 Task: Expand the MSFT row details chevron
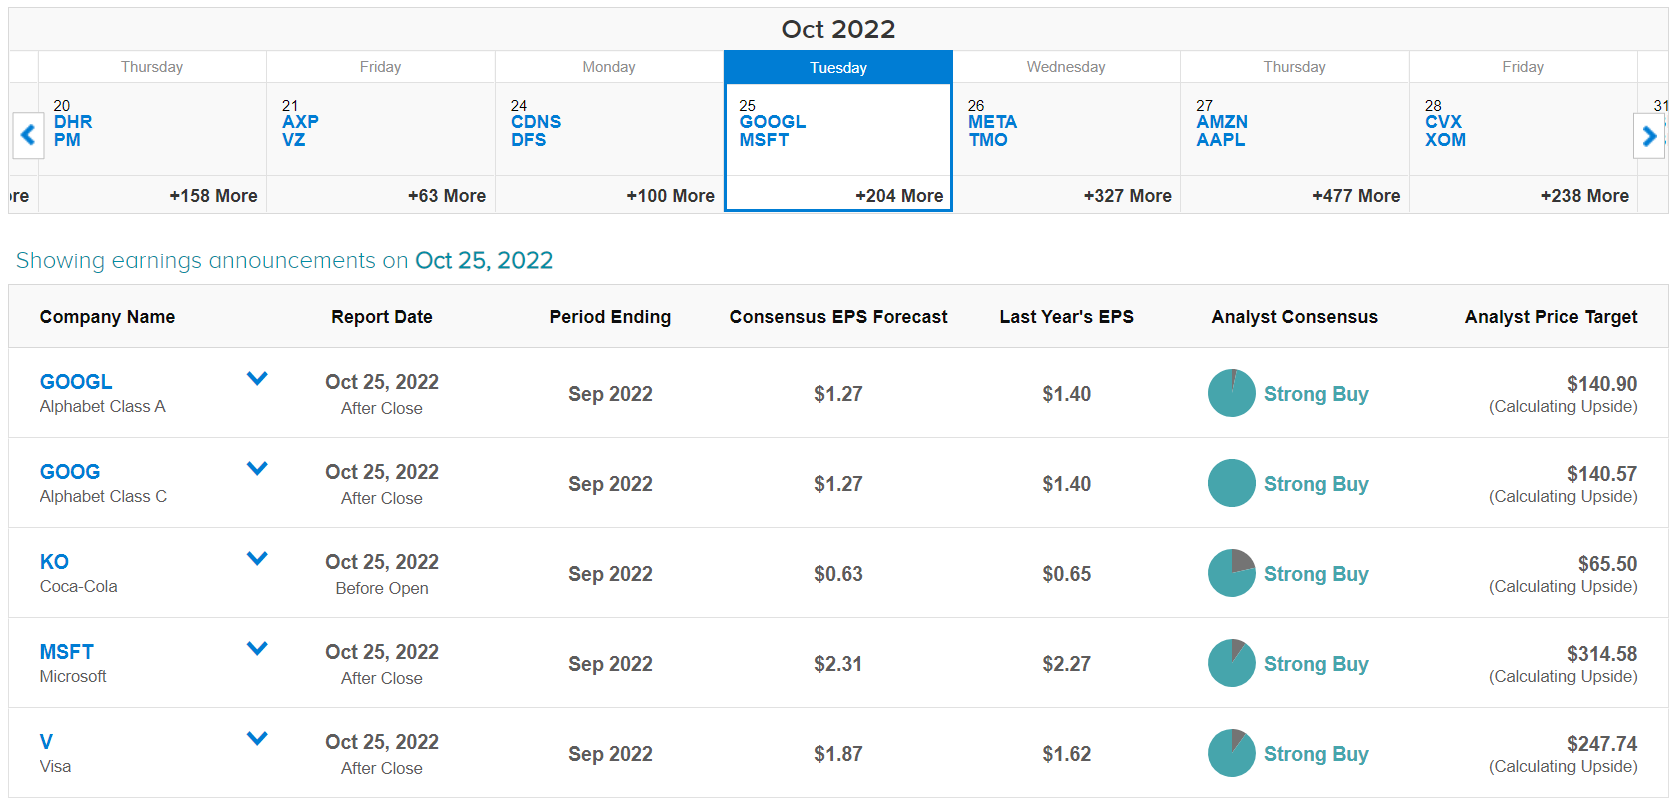(x=257, y=648)
